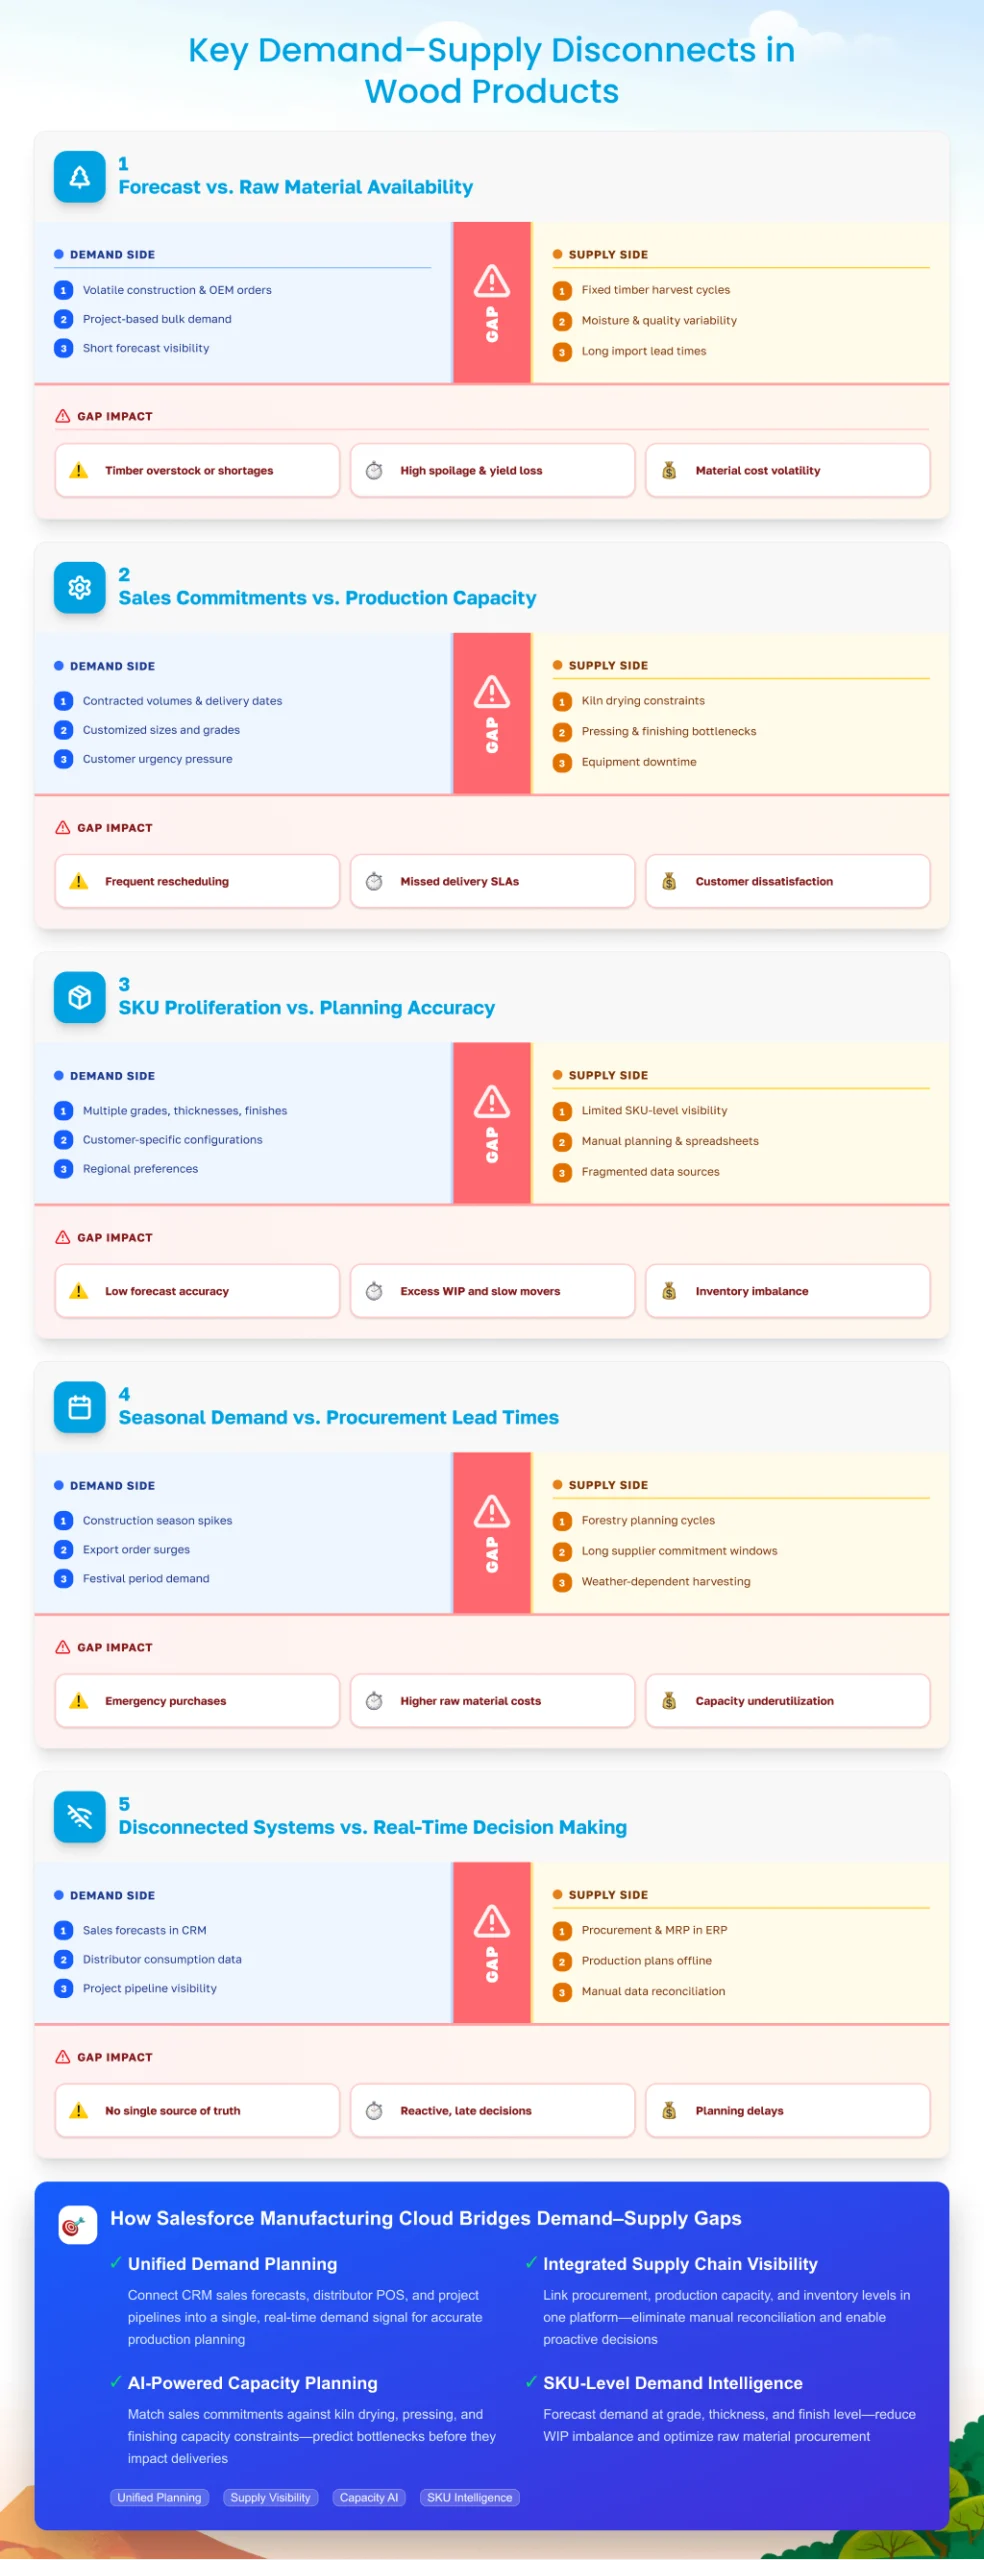The width and height of the screenshot is (984, 2560).
Task: Click the checkmark beside AI-Powered Capacity Planning
Action: click(x=116, y=2382)
